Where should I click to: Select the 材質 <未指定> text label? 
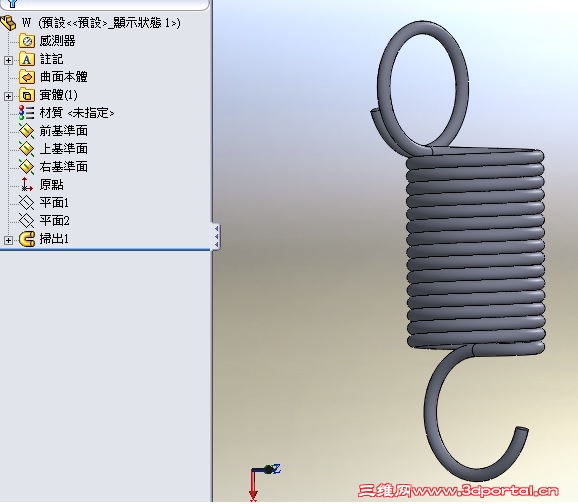tap(77, 112)
